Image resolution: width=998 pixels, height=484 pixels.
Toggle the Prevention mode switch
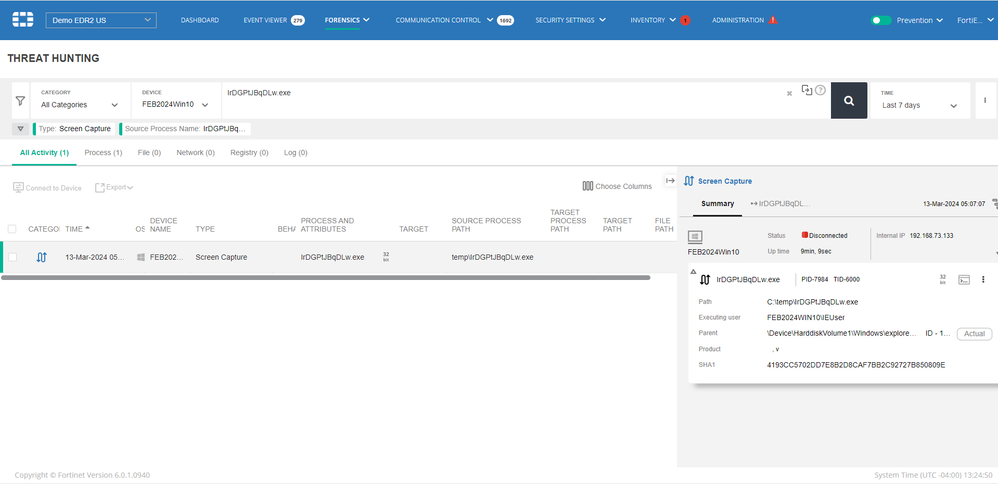(x=882, y=20)
